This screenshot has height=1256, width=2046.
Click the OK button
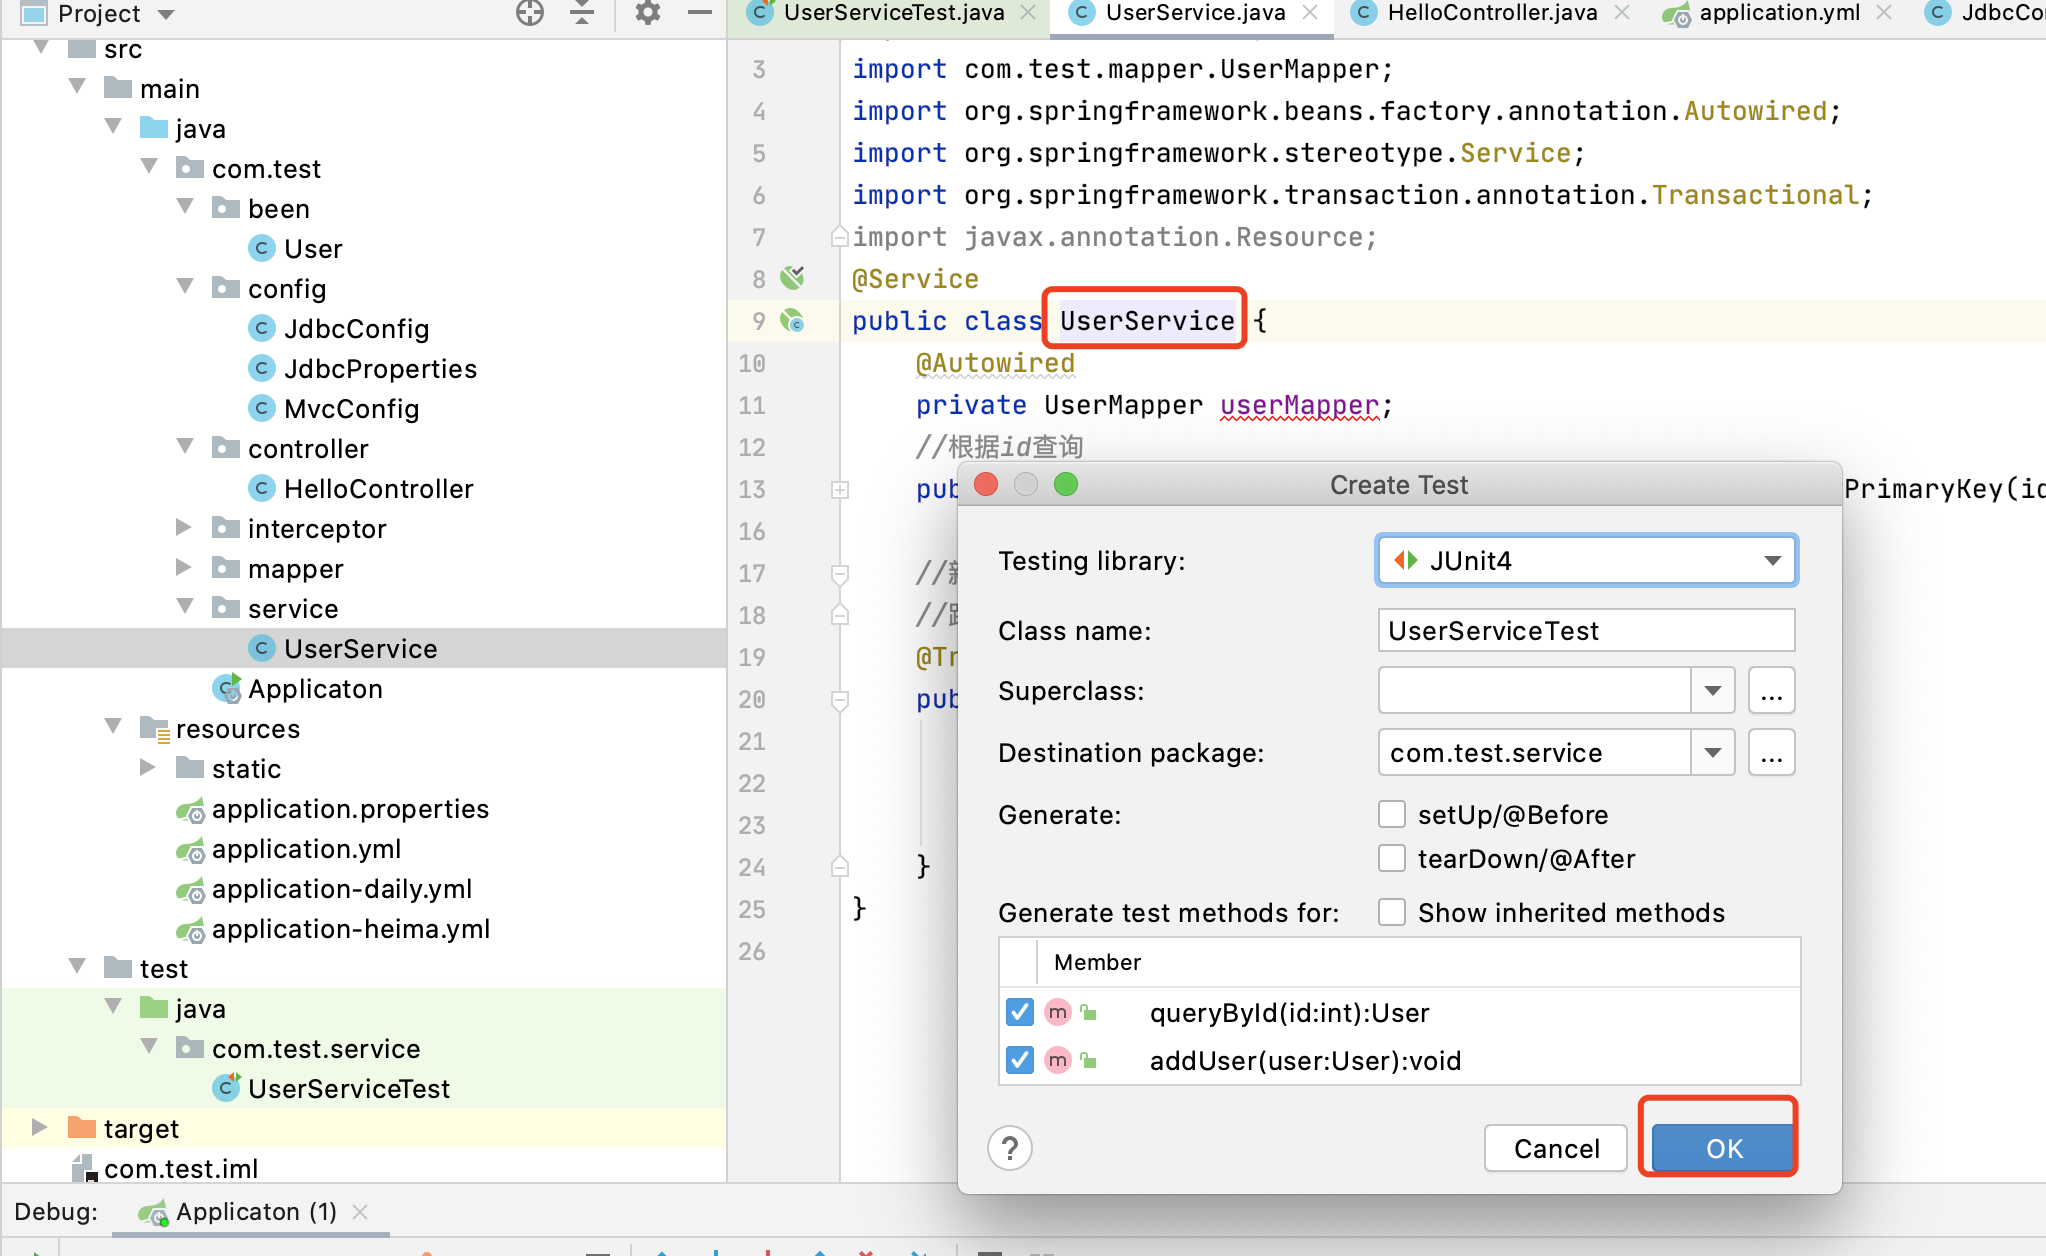1723,1148
